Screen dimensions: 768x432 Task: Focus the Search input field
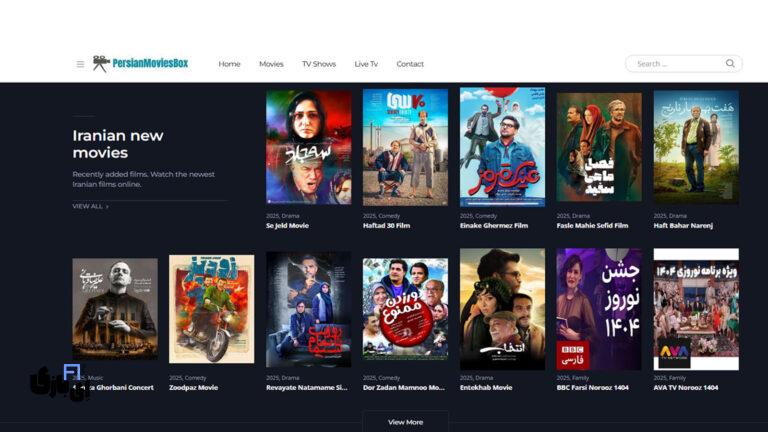point(684,64)
